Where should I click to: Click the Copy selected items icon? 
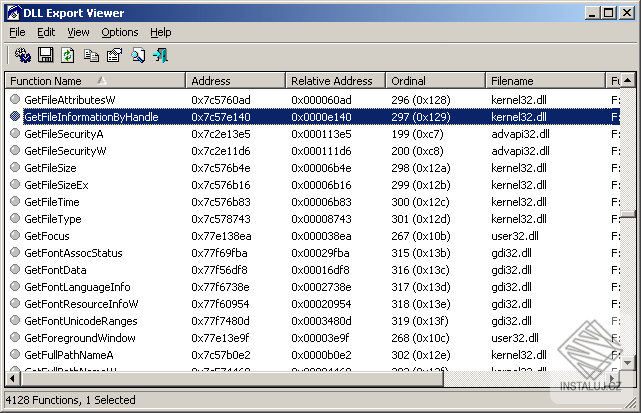coord(91,55)
